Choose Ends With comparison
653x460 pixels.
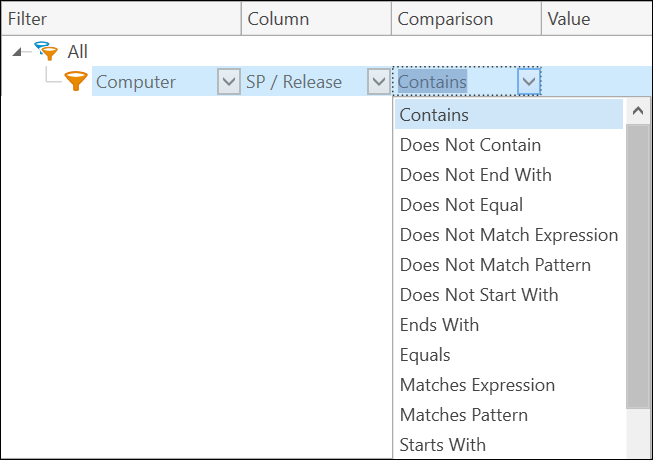coord(439,325)
